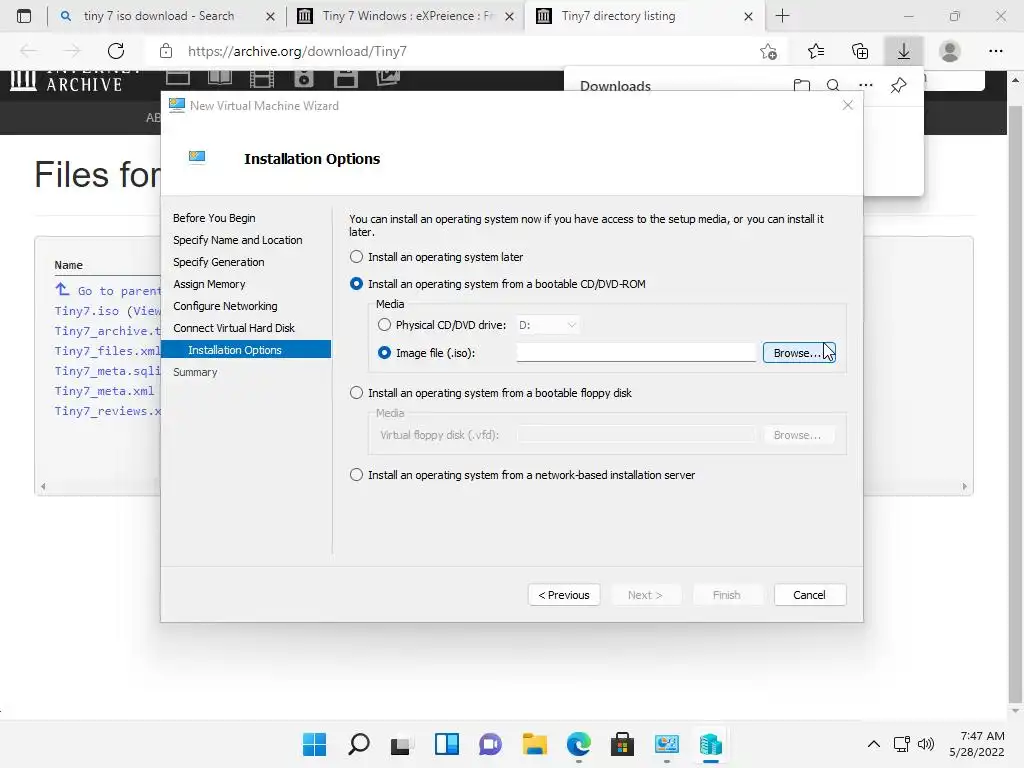The image size is (1024, 768).
Task: Open downloads folder from Downloads panel
Action: point(801,85)
